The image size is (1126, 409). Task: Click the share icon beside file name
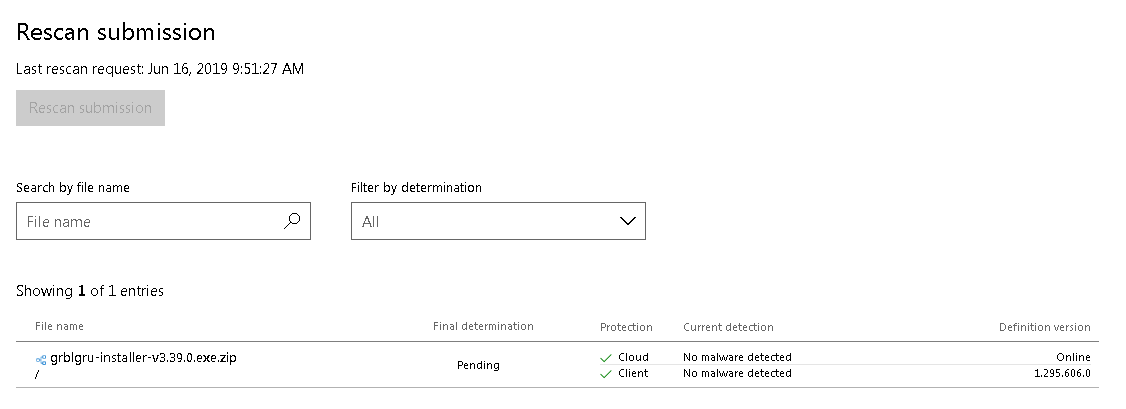pos(41,359)
